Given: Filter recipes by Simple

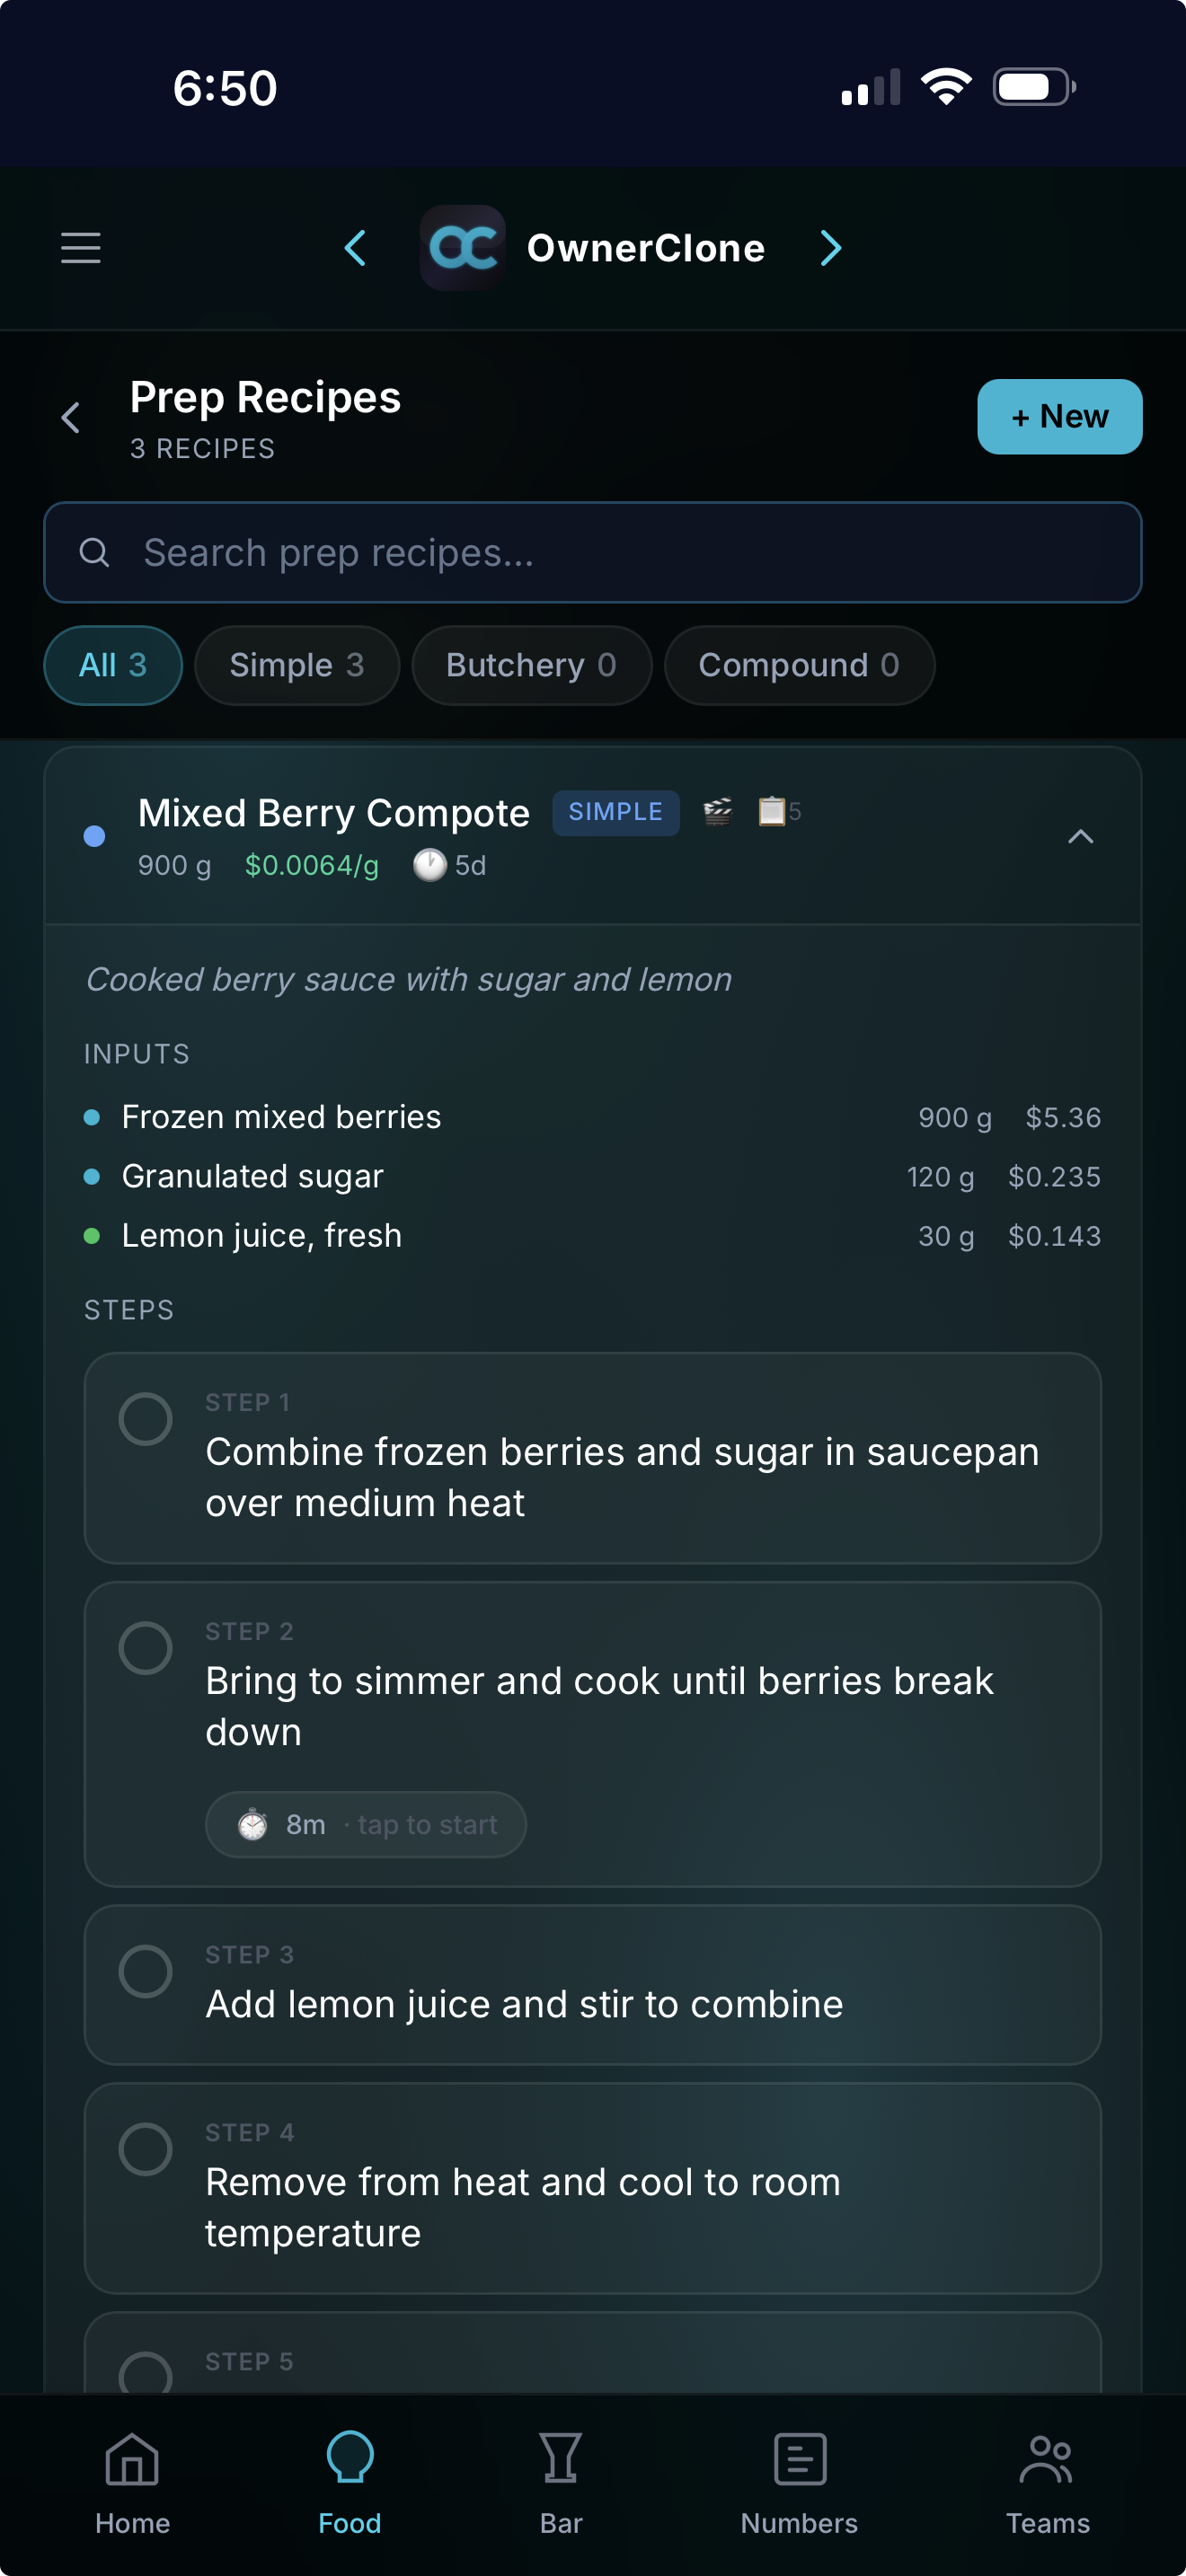Looking at the screenshot, I should pos(297,665).
